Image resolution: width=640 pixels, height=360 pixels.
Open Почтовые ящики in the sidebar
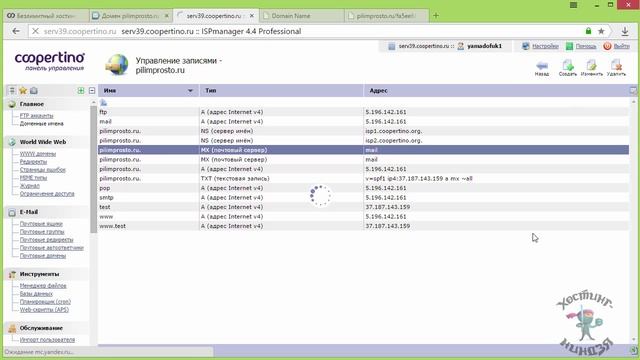41,224
